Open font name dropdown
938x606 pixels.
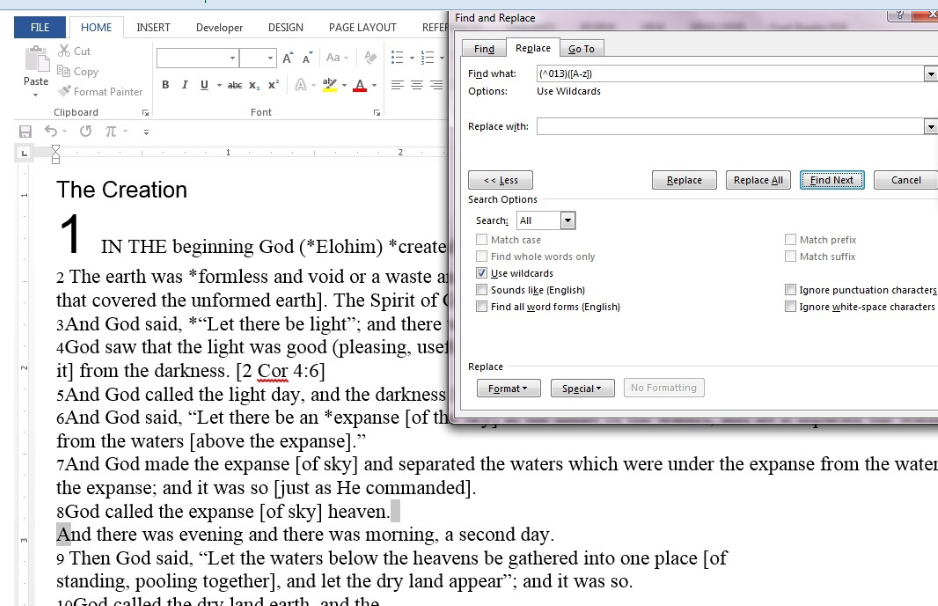[232, 58]
